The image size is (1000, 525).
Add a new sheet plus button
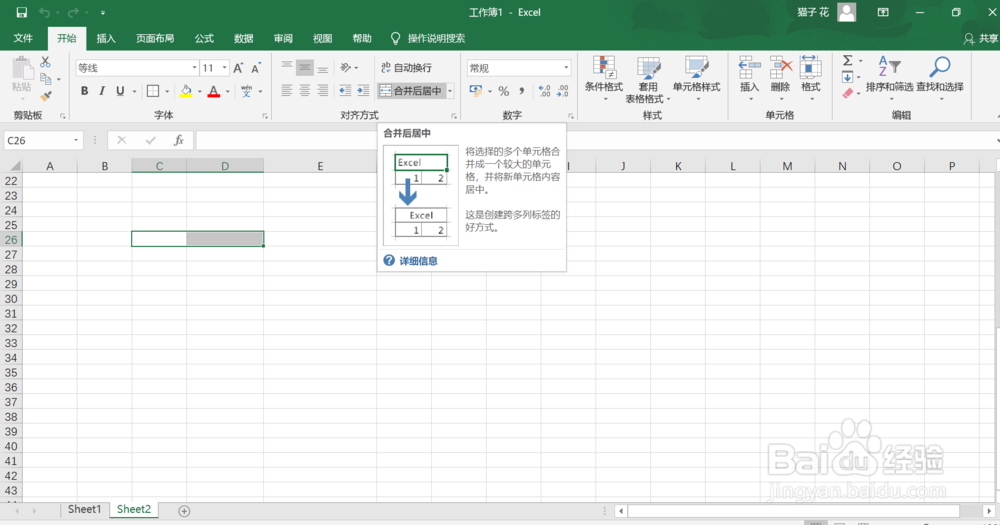[x=184, y=511]
